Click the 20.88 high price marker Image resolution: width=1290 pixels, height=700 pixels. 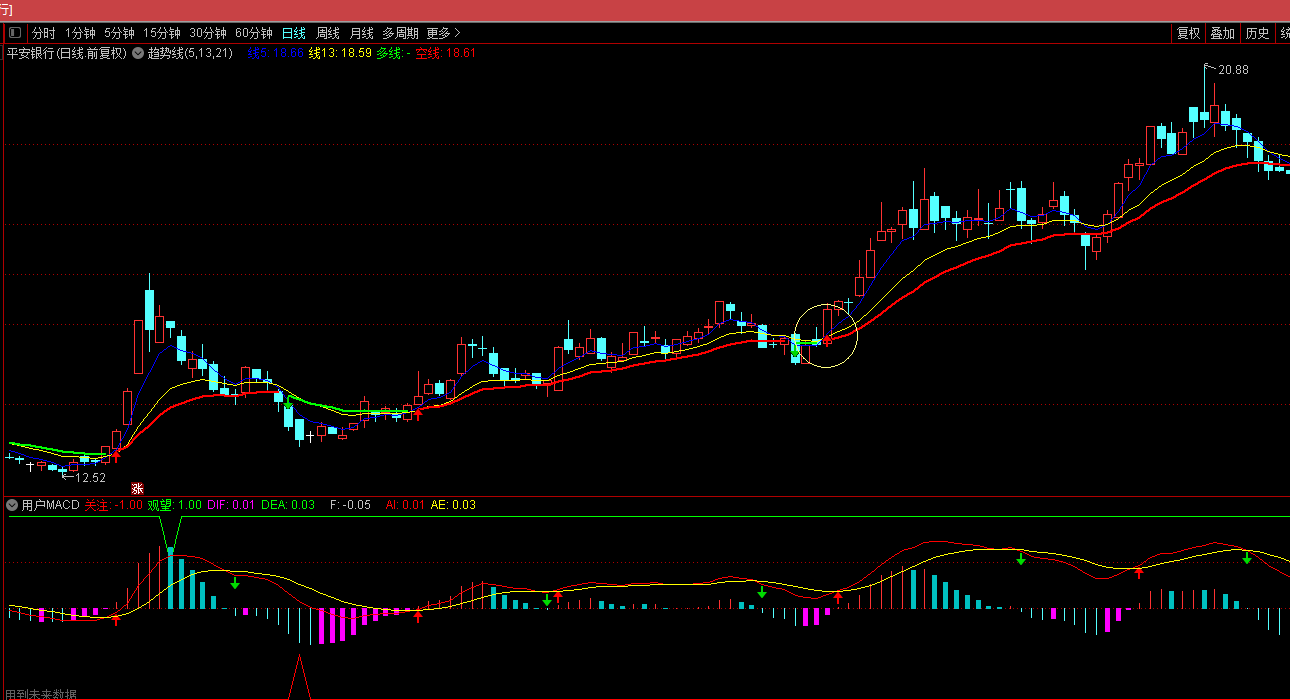(1233, 70)
